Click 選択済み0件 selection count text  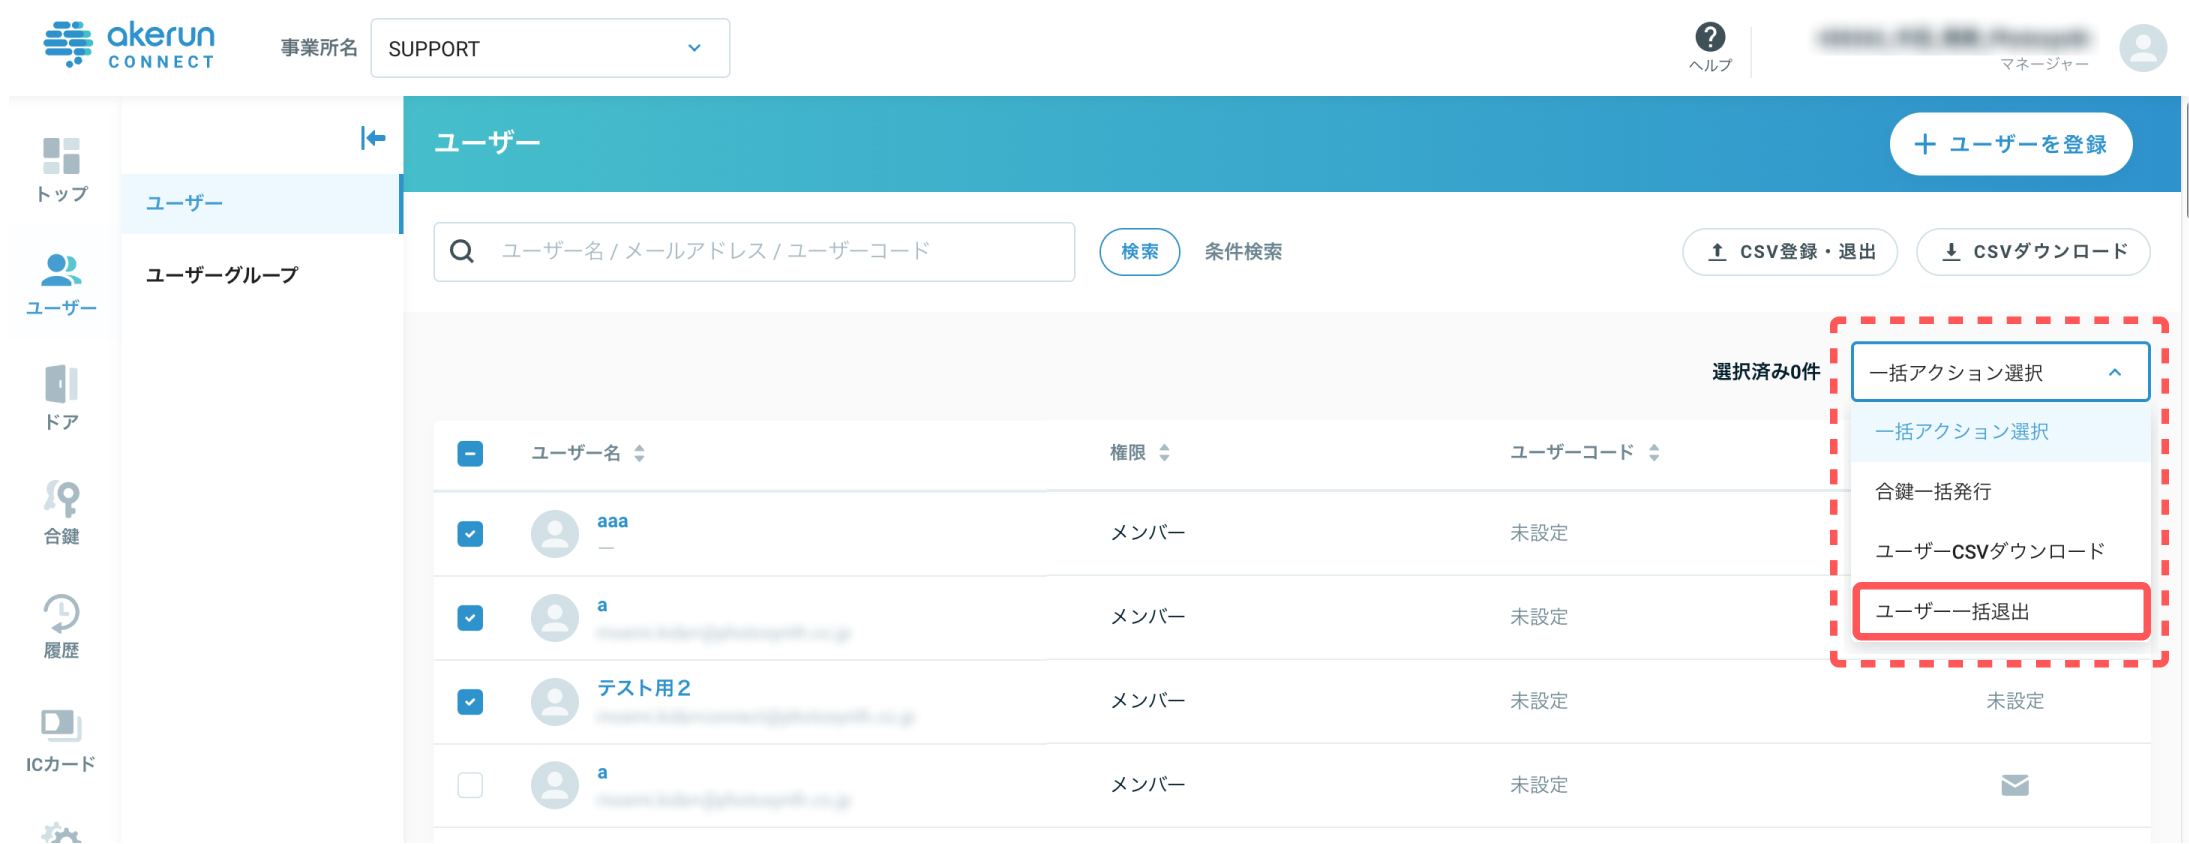[x=1766, y=372]
